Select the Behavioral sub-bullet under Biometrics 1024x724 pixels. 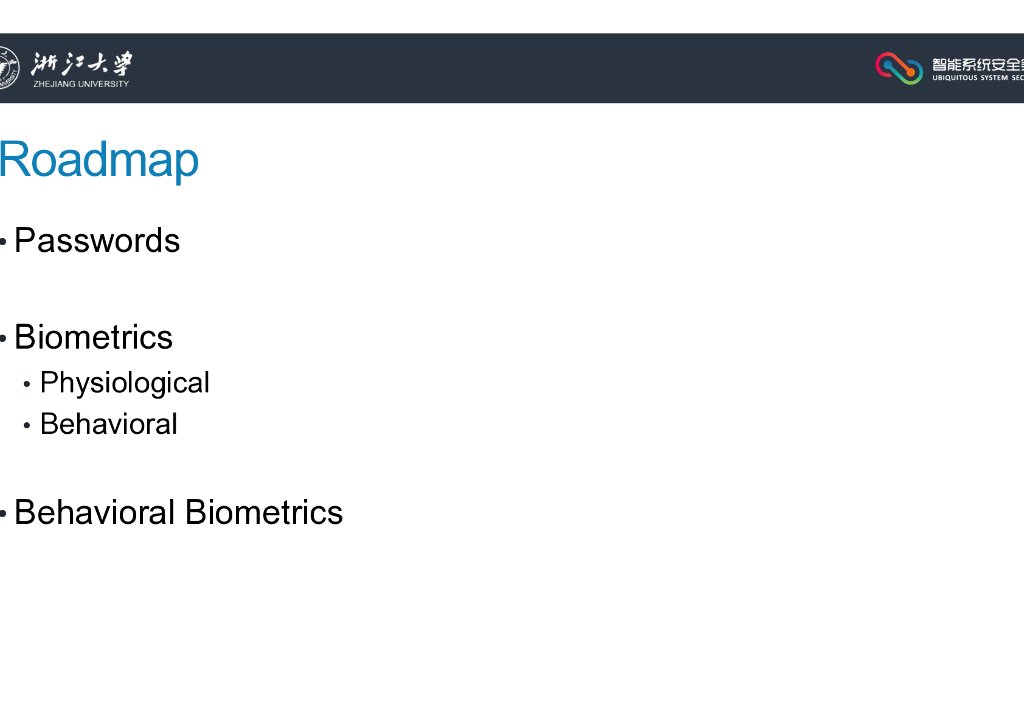pos(109,424)
